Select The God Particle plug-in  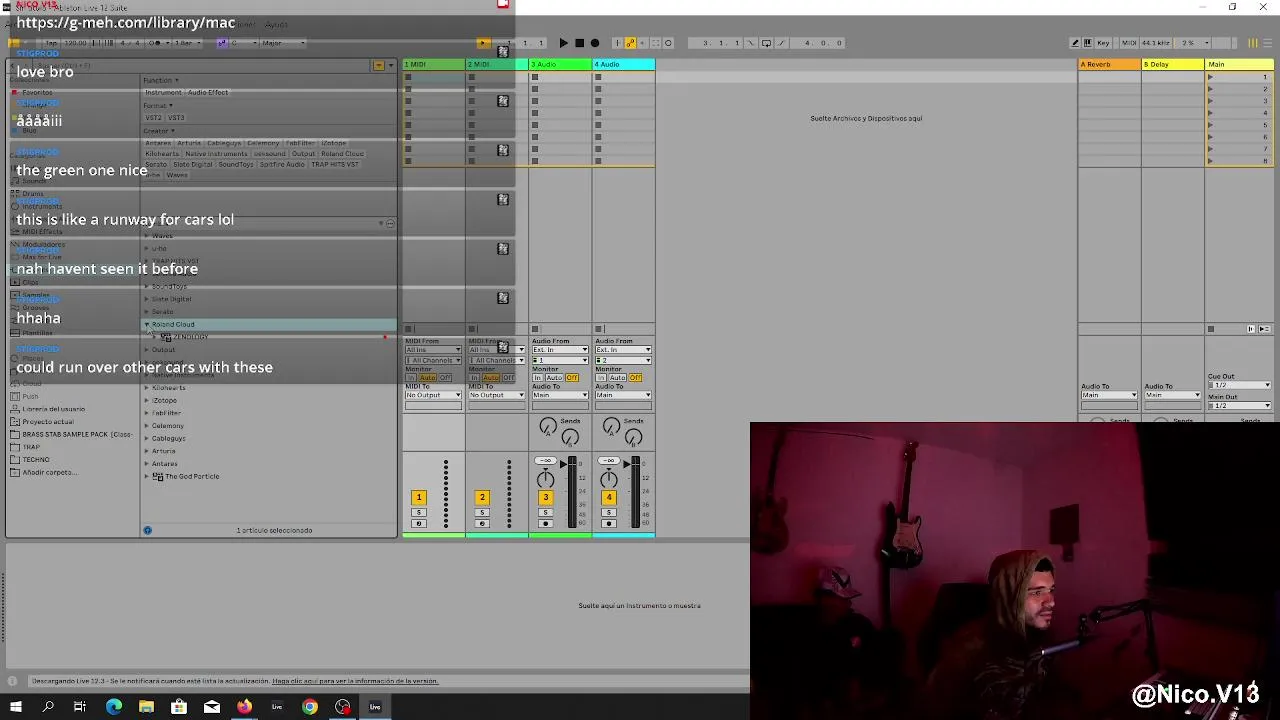click(191, 476)
